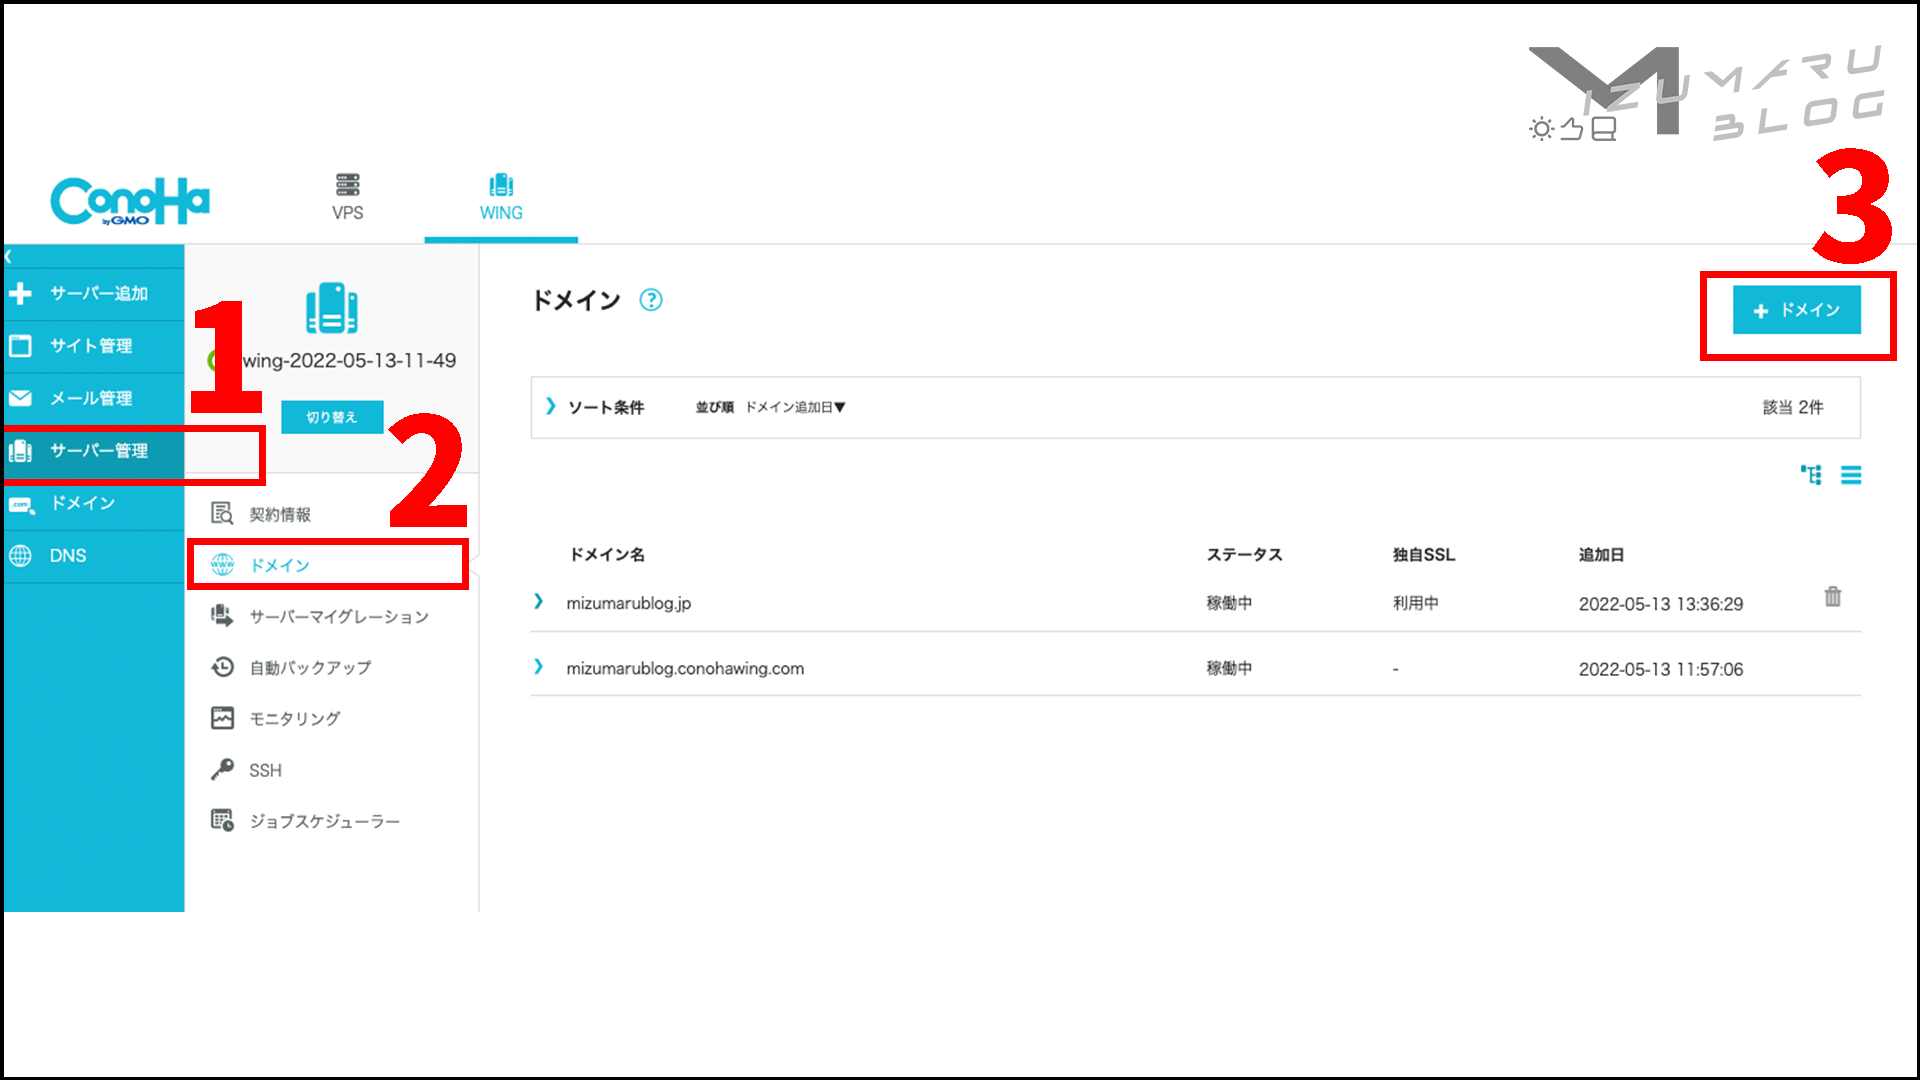The height and width of the screenshot is (1080, 1920).
Task: Open ドメイン in the blue sidebar
Action: click(x=94, y=503)
